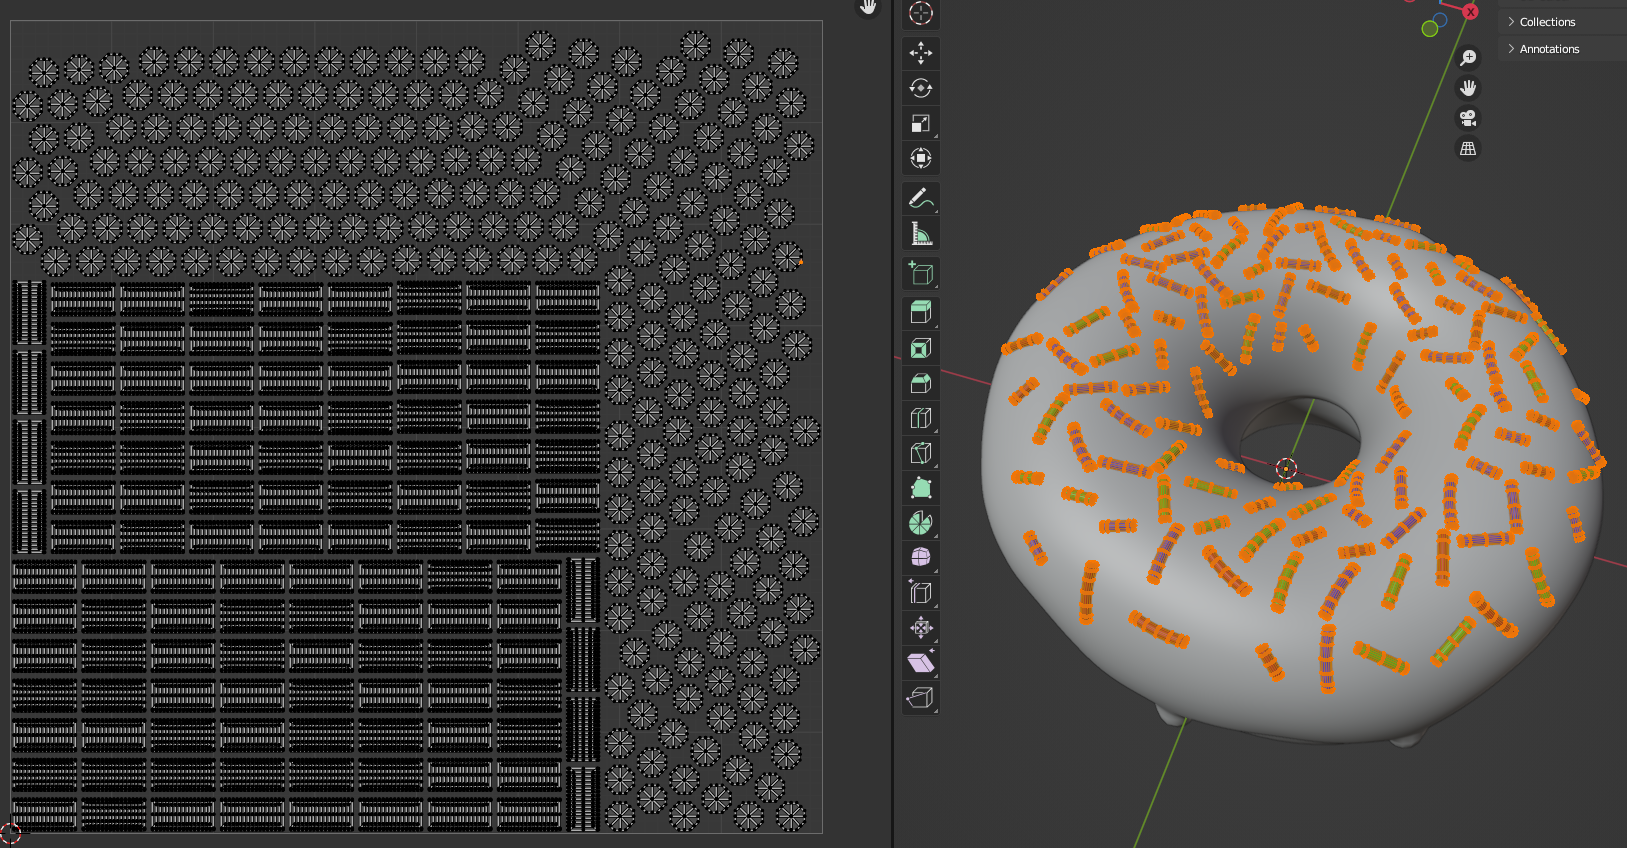The height and width of the screenshot is (848, 1627).
Task: Choose the Add Cube tool
Action: 920,274
